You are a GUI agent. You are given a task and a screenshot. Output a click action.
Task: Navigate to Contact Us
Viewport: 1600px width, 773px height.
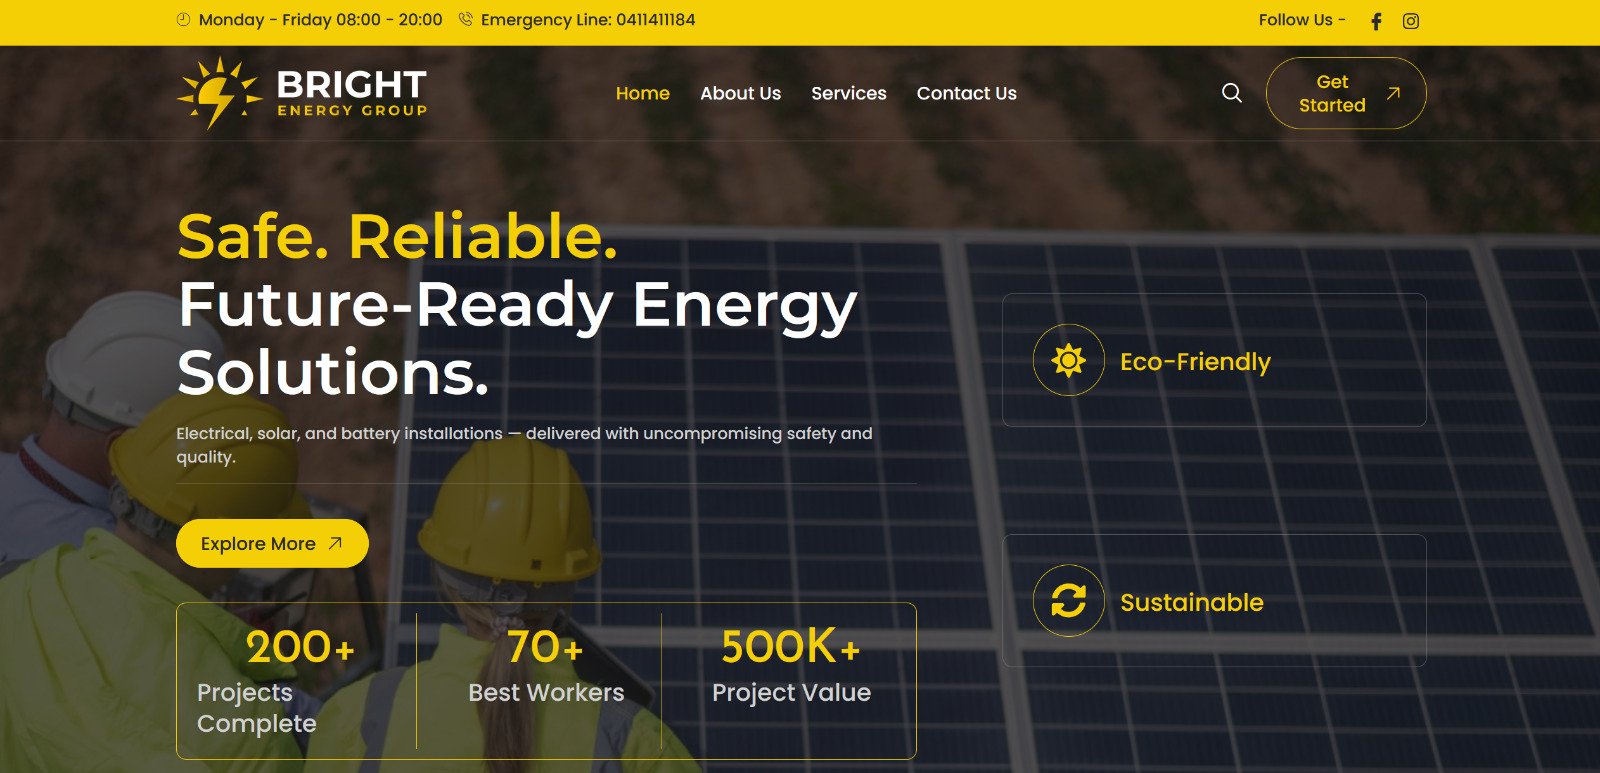pyautogui.click(x=967, y=93)
